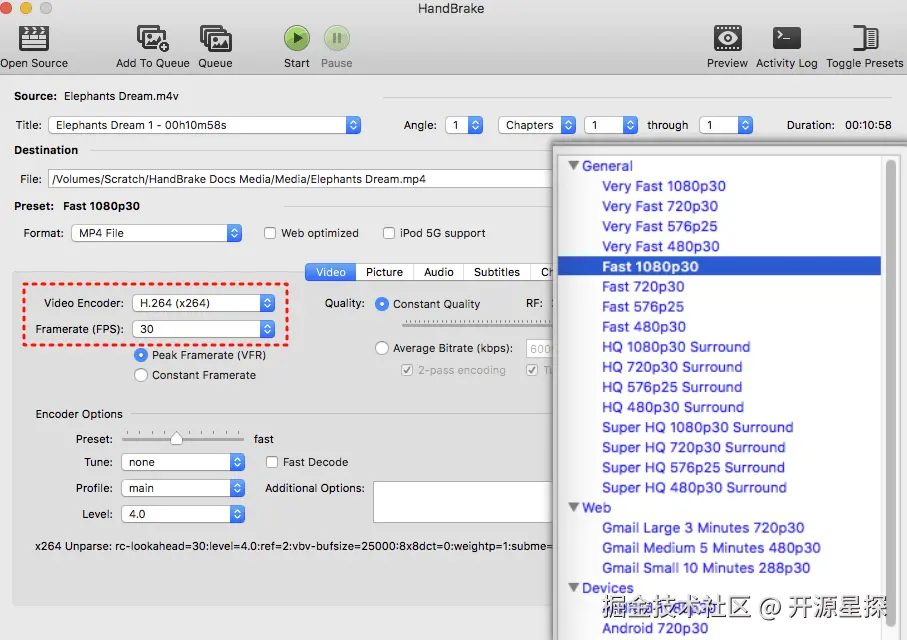Viewport: 907px width, 640px height.
Task: Click the Open Source clapperboard icon
Action: pos(34,39)
